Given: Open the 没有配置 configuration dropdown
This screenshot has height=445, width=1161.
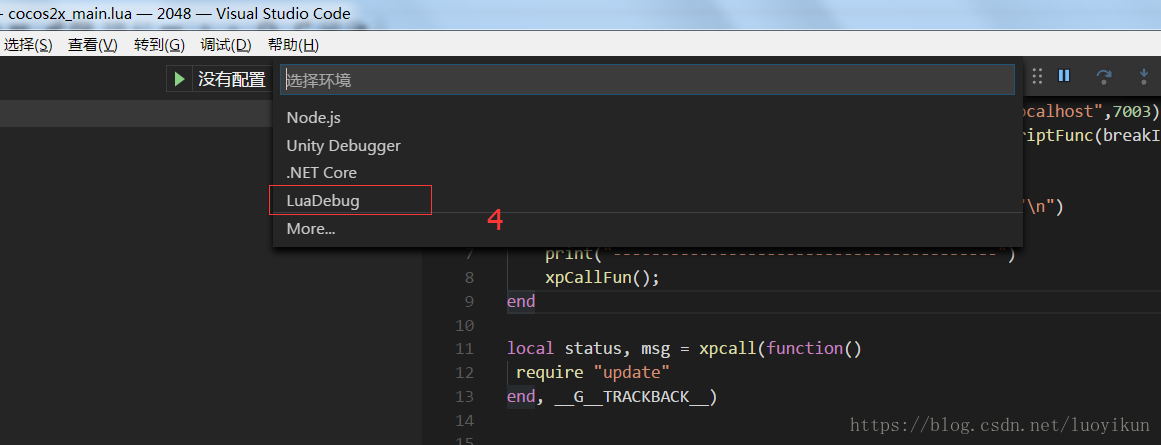Looking at the screenshot, I should [231, 79].
